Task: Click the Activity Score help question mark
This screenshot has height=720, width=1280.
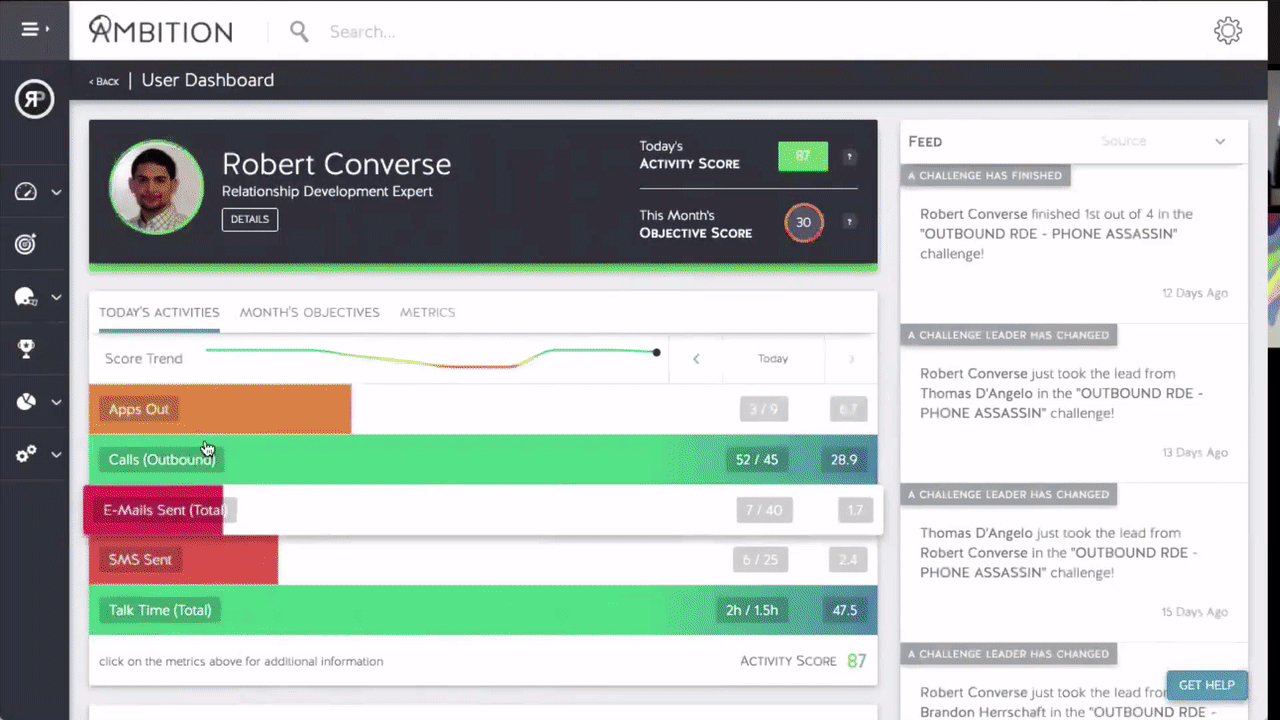Action: tap(848, 157)
